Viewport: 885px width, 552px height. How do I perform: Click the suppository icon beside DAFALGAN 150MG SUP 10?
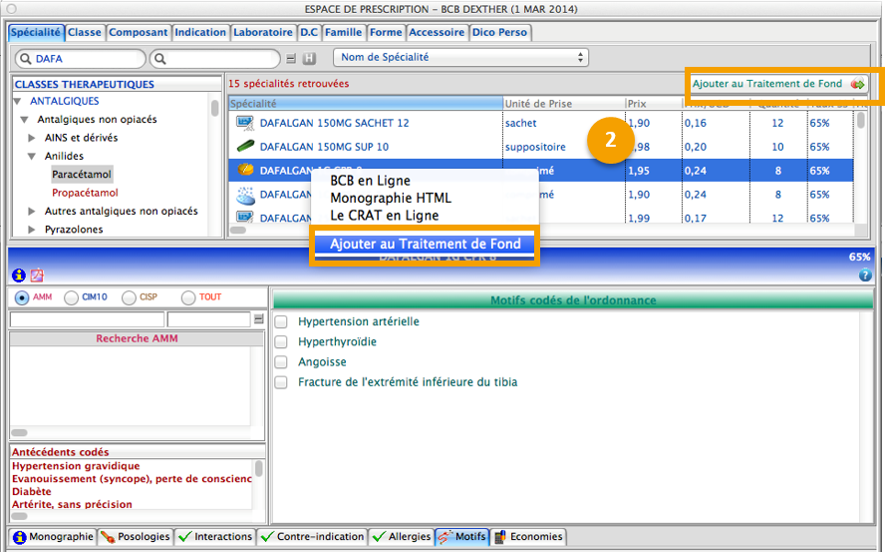pos(245,147)
